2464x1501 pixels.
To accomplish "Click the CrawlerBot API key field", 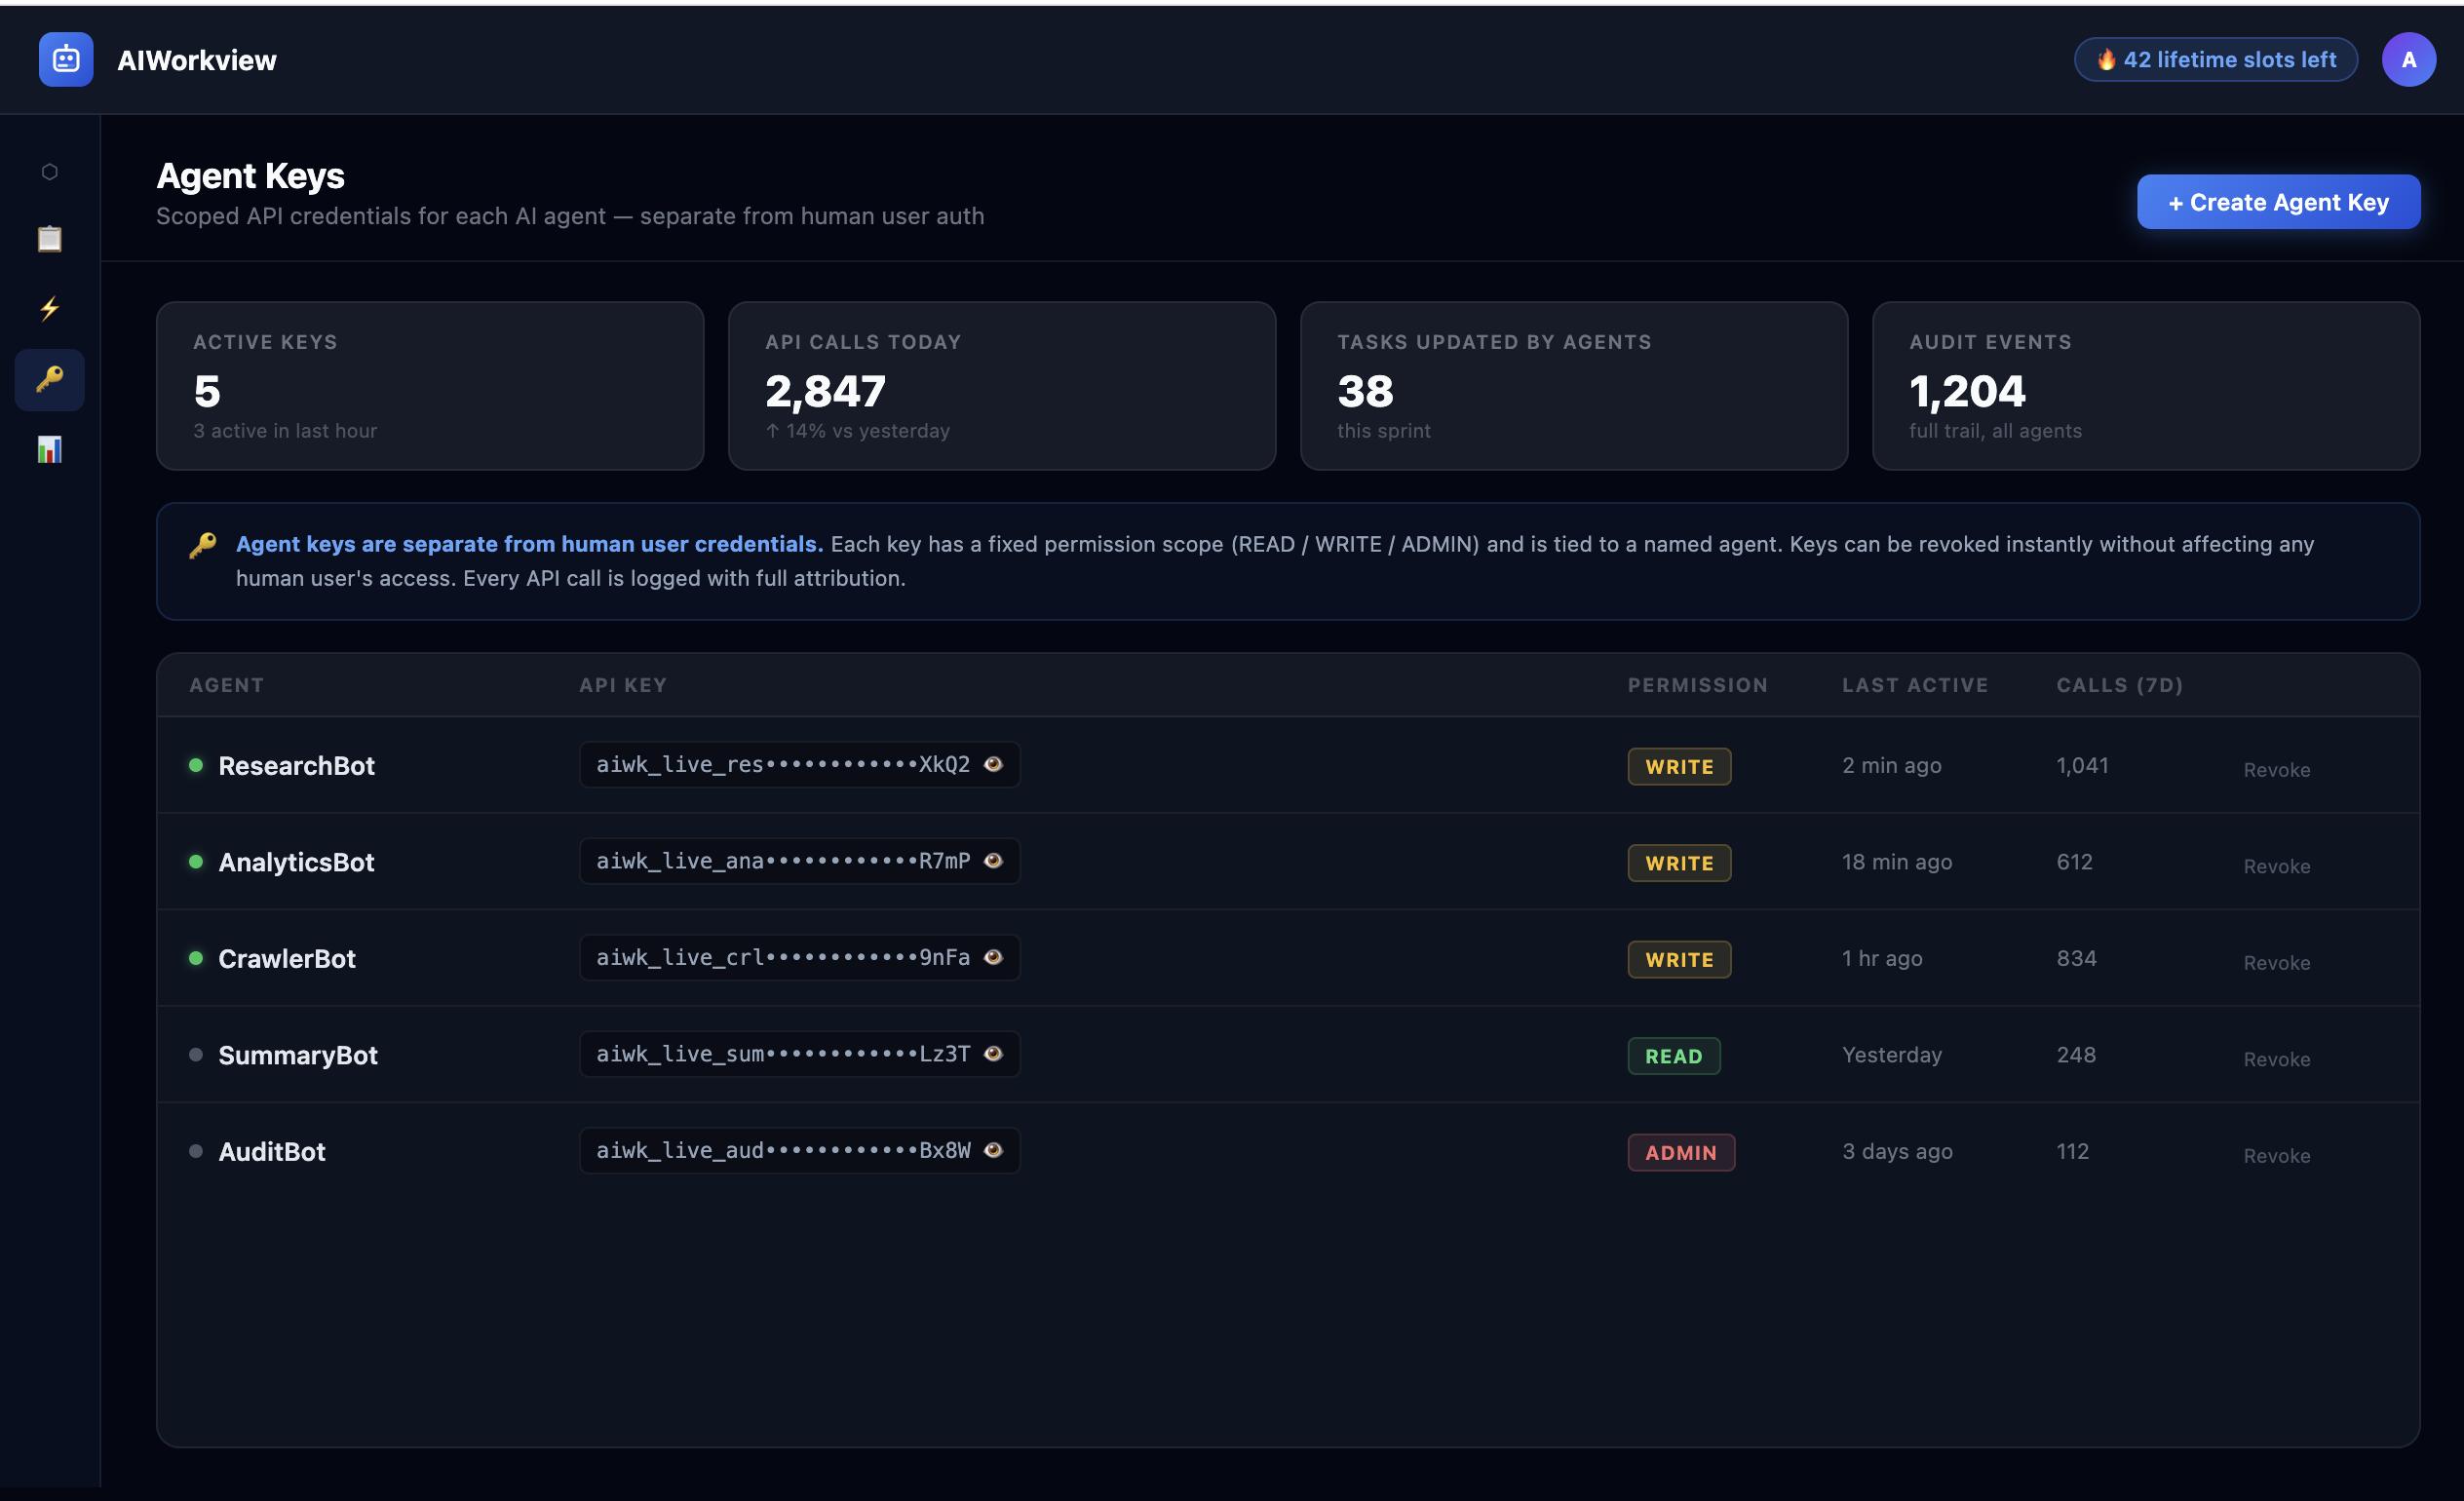I will [782, 958].
